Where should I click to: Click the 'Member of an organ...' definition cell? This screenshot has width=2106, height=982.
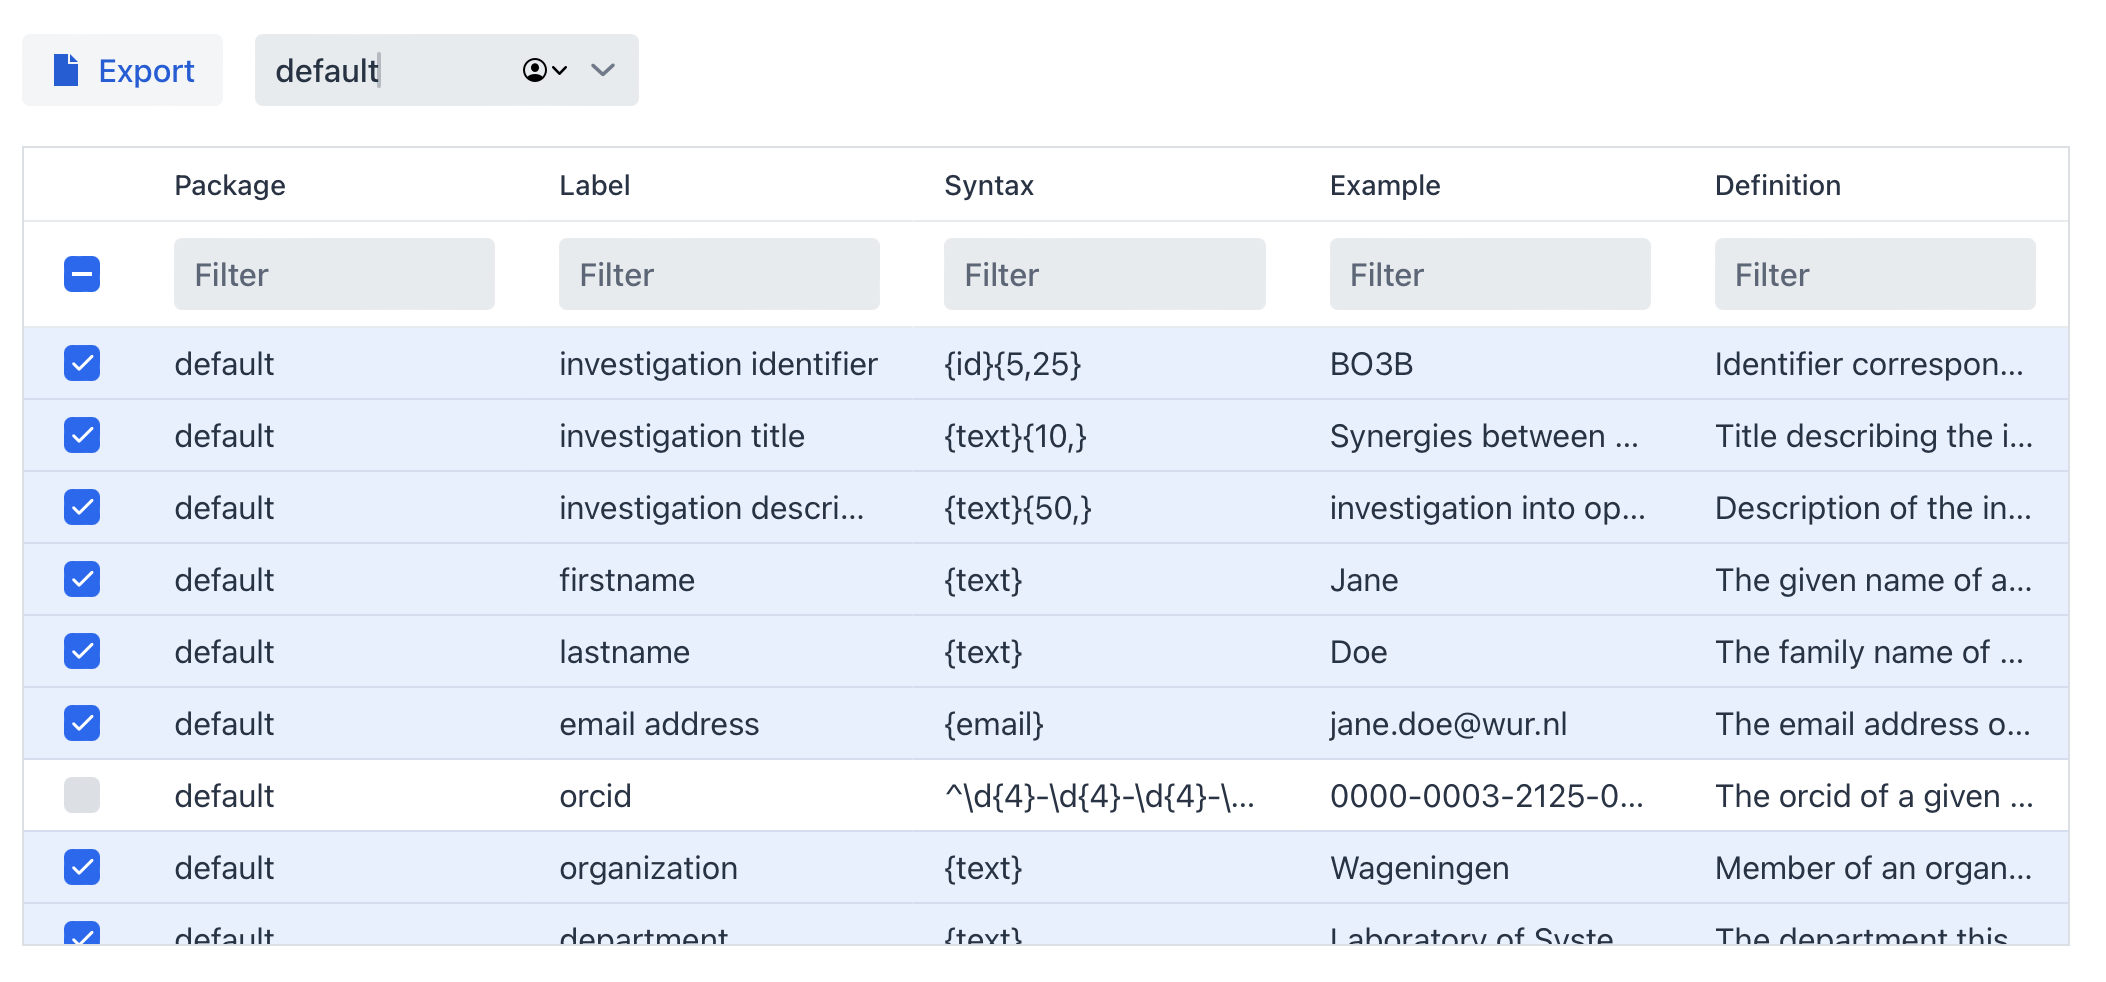(x=1873, y=868)
